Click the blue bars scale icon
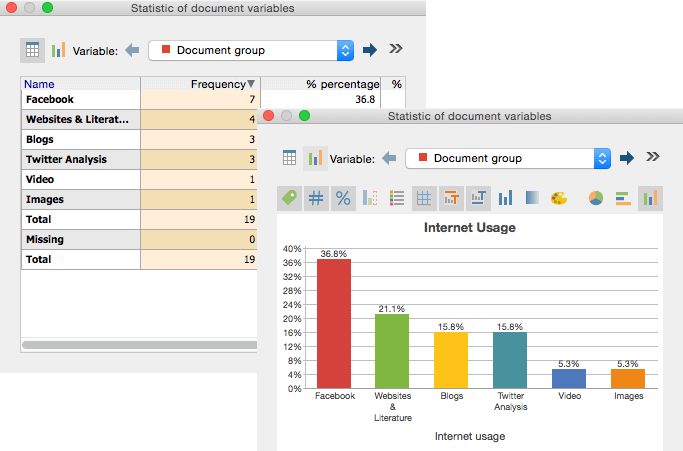 505,198
